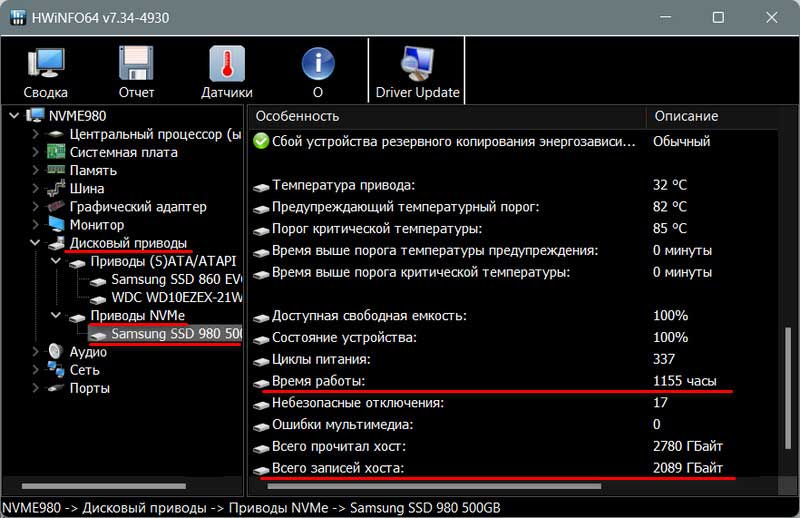This screenshot has width=800, height=518.
Task: Click the HWiNFO64 title bar app icon
Action: coord(17,17)
